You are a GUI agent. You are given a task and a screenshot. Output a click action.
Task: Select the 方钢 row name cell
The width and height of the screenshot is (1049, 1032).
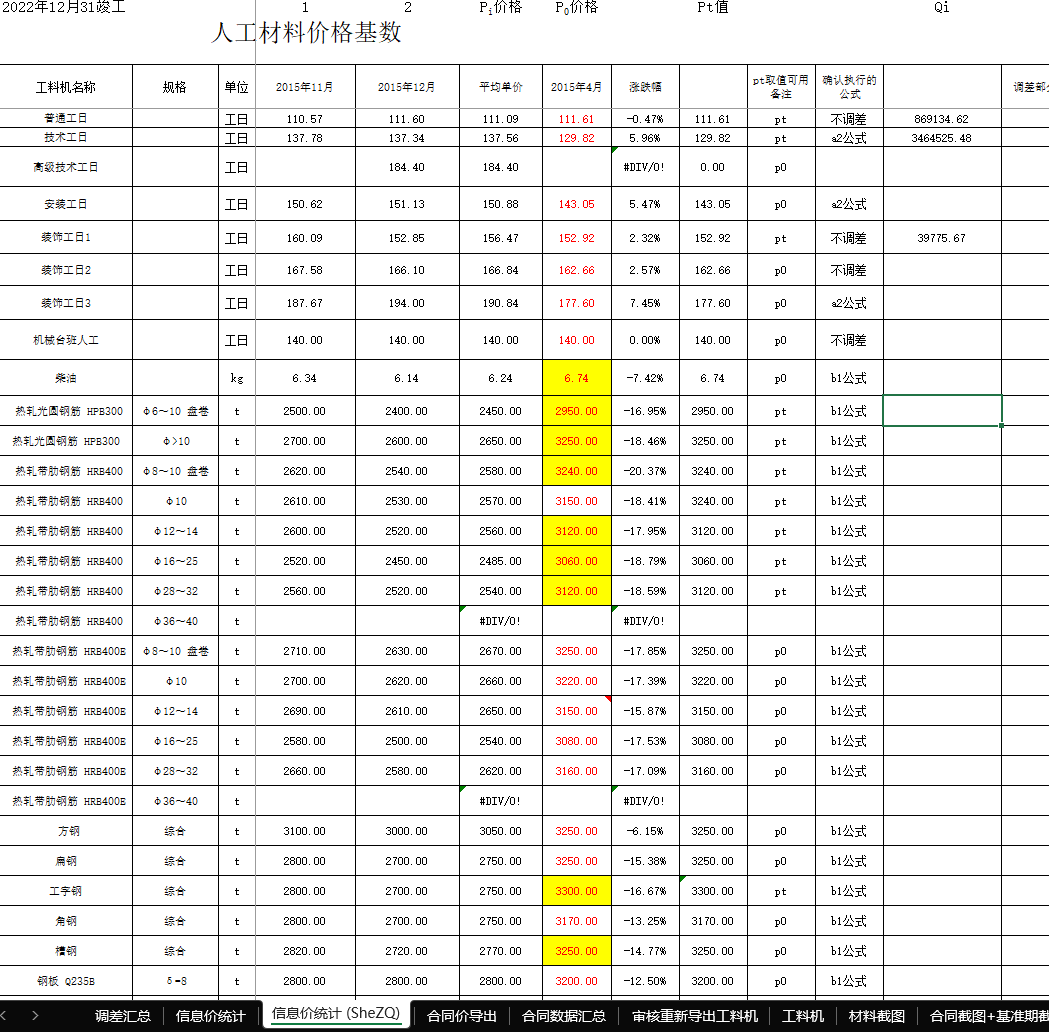66,831
